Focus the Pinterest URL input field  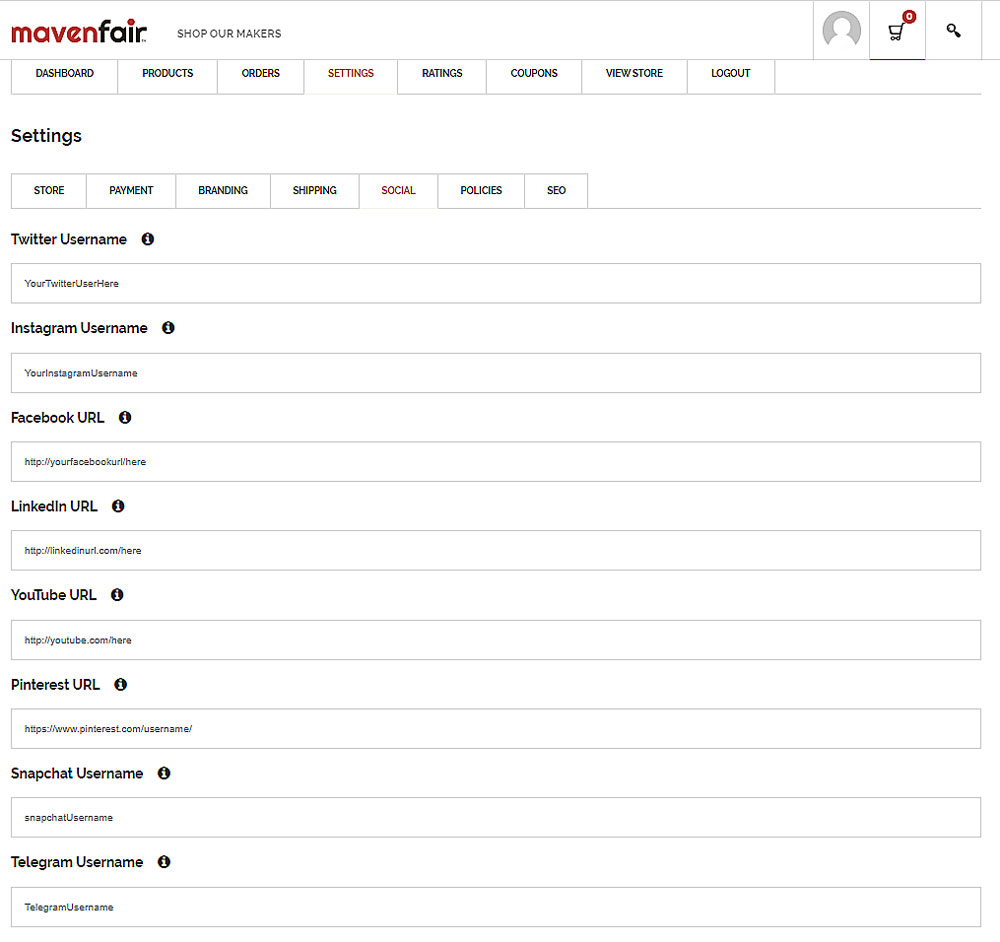point(496,729)
